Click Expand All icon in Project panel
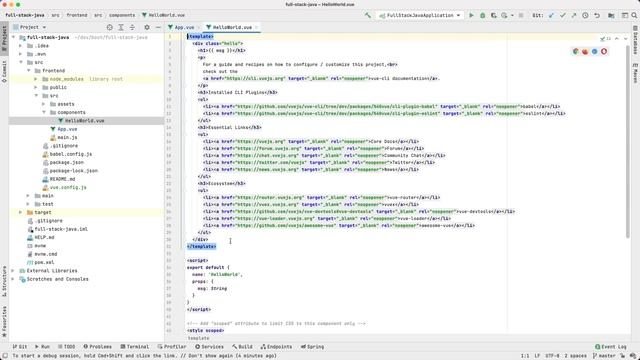The width and height of the screenshot is (640, 360). pyautogui.click(x=121, y=27)
